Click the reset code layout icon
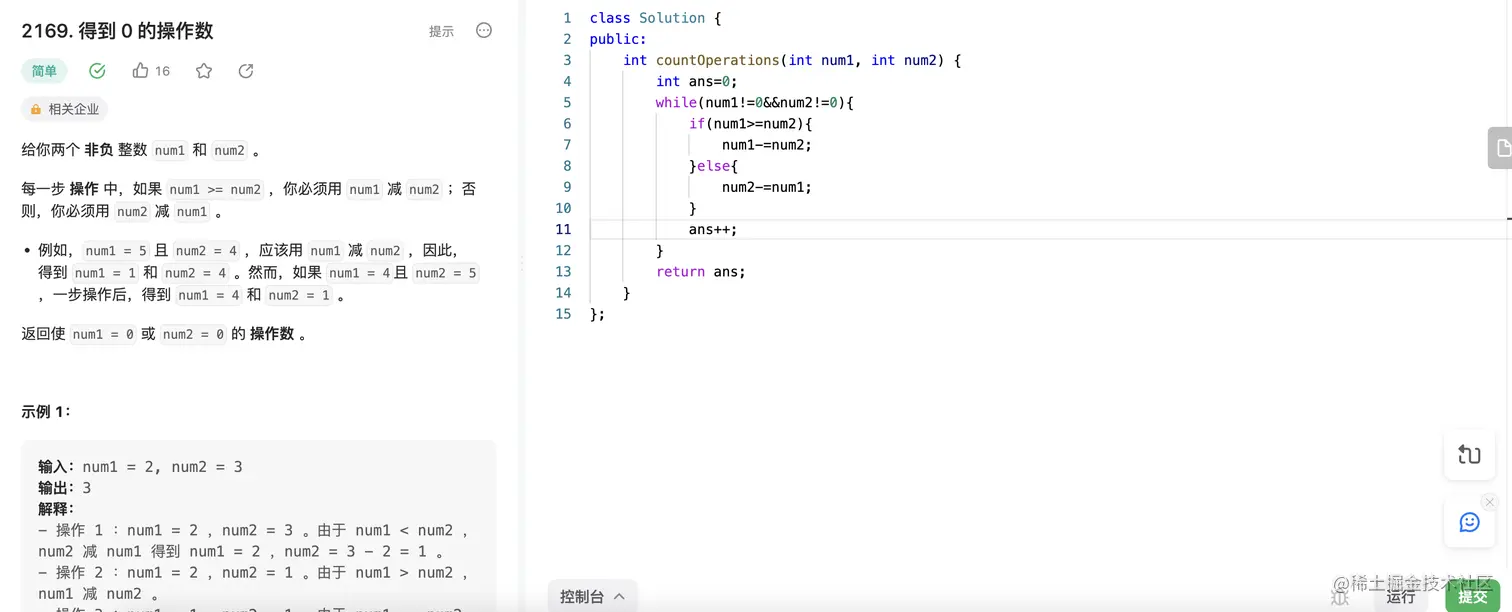The width and height of the screenshot is (1512, 612). tap(1469, 455)
